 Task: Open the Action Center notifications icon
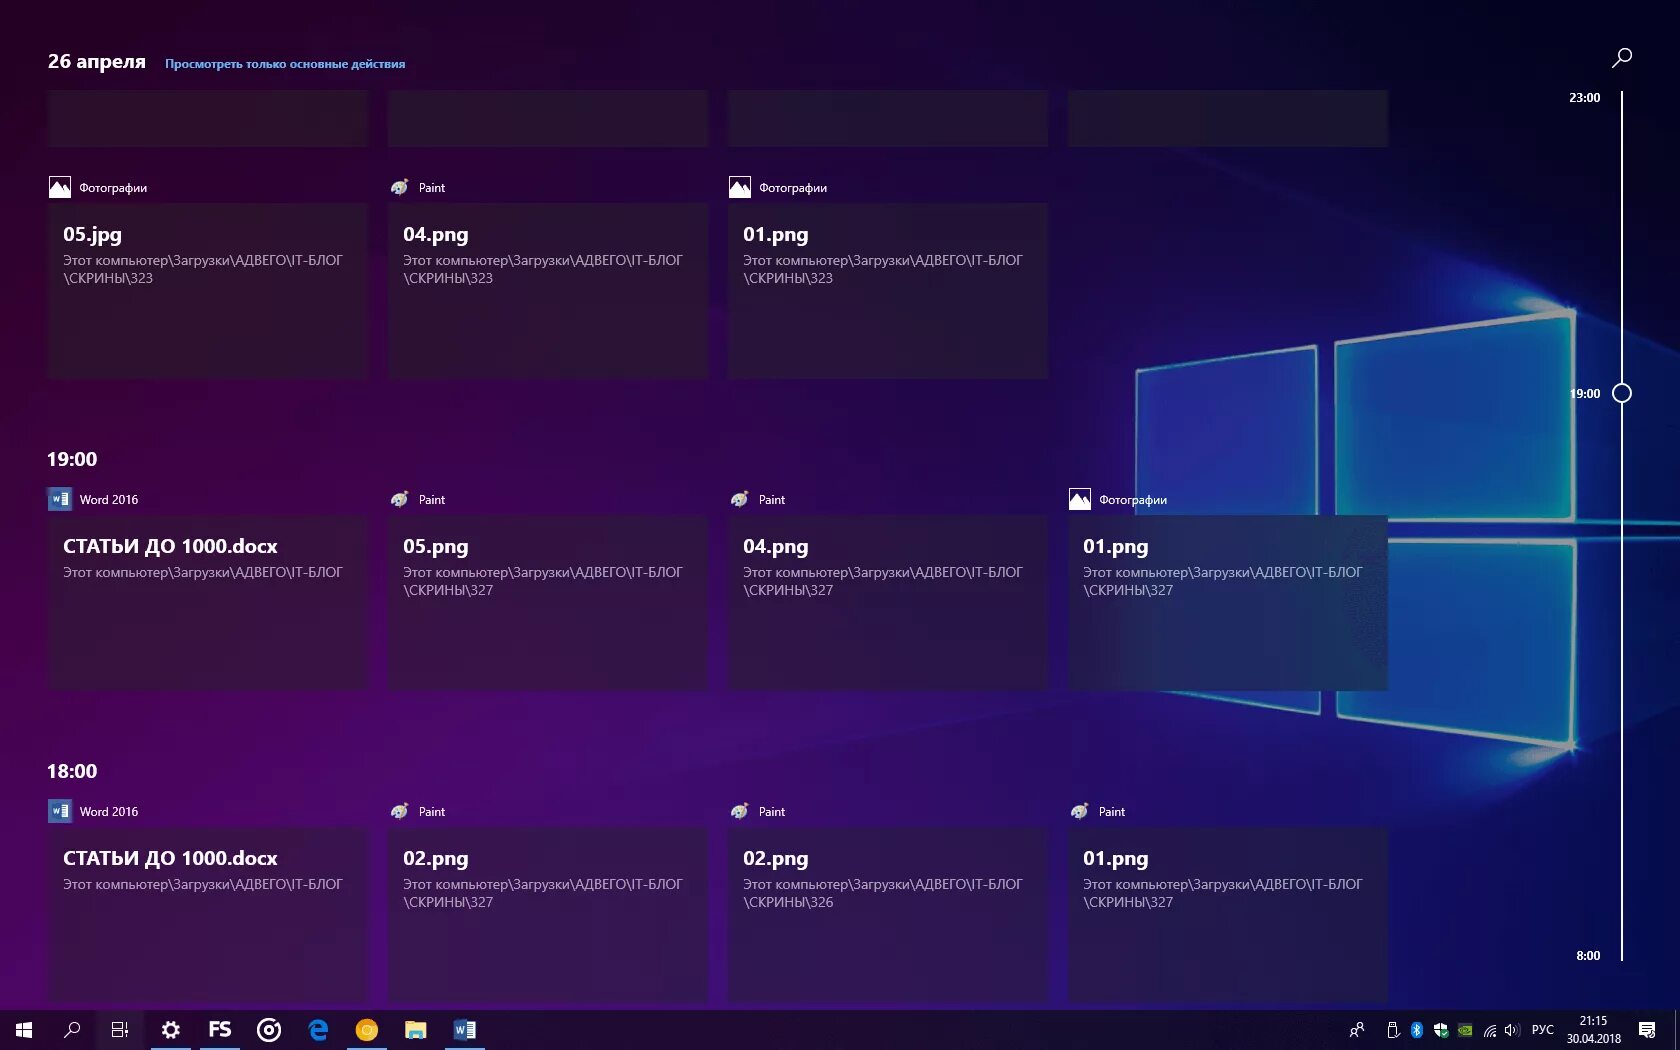1647,1030
